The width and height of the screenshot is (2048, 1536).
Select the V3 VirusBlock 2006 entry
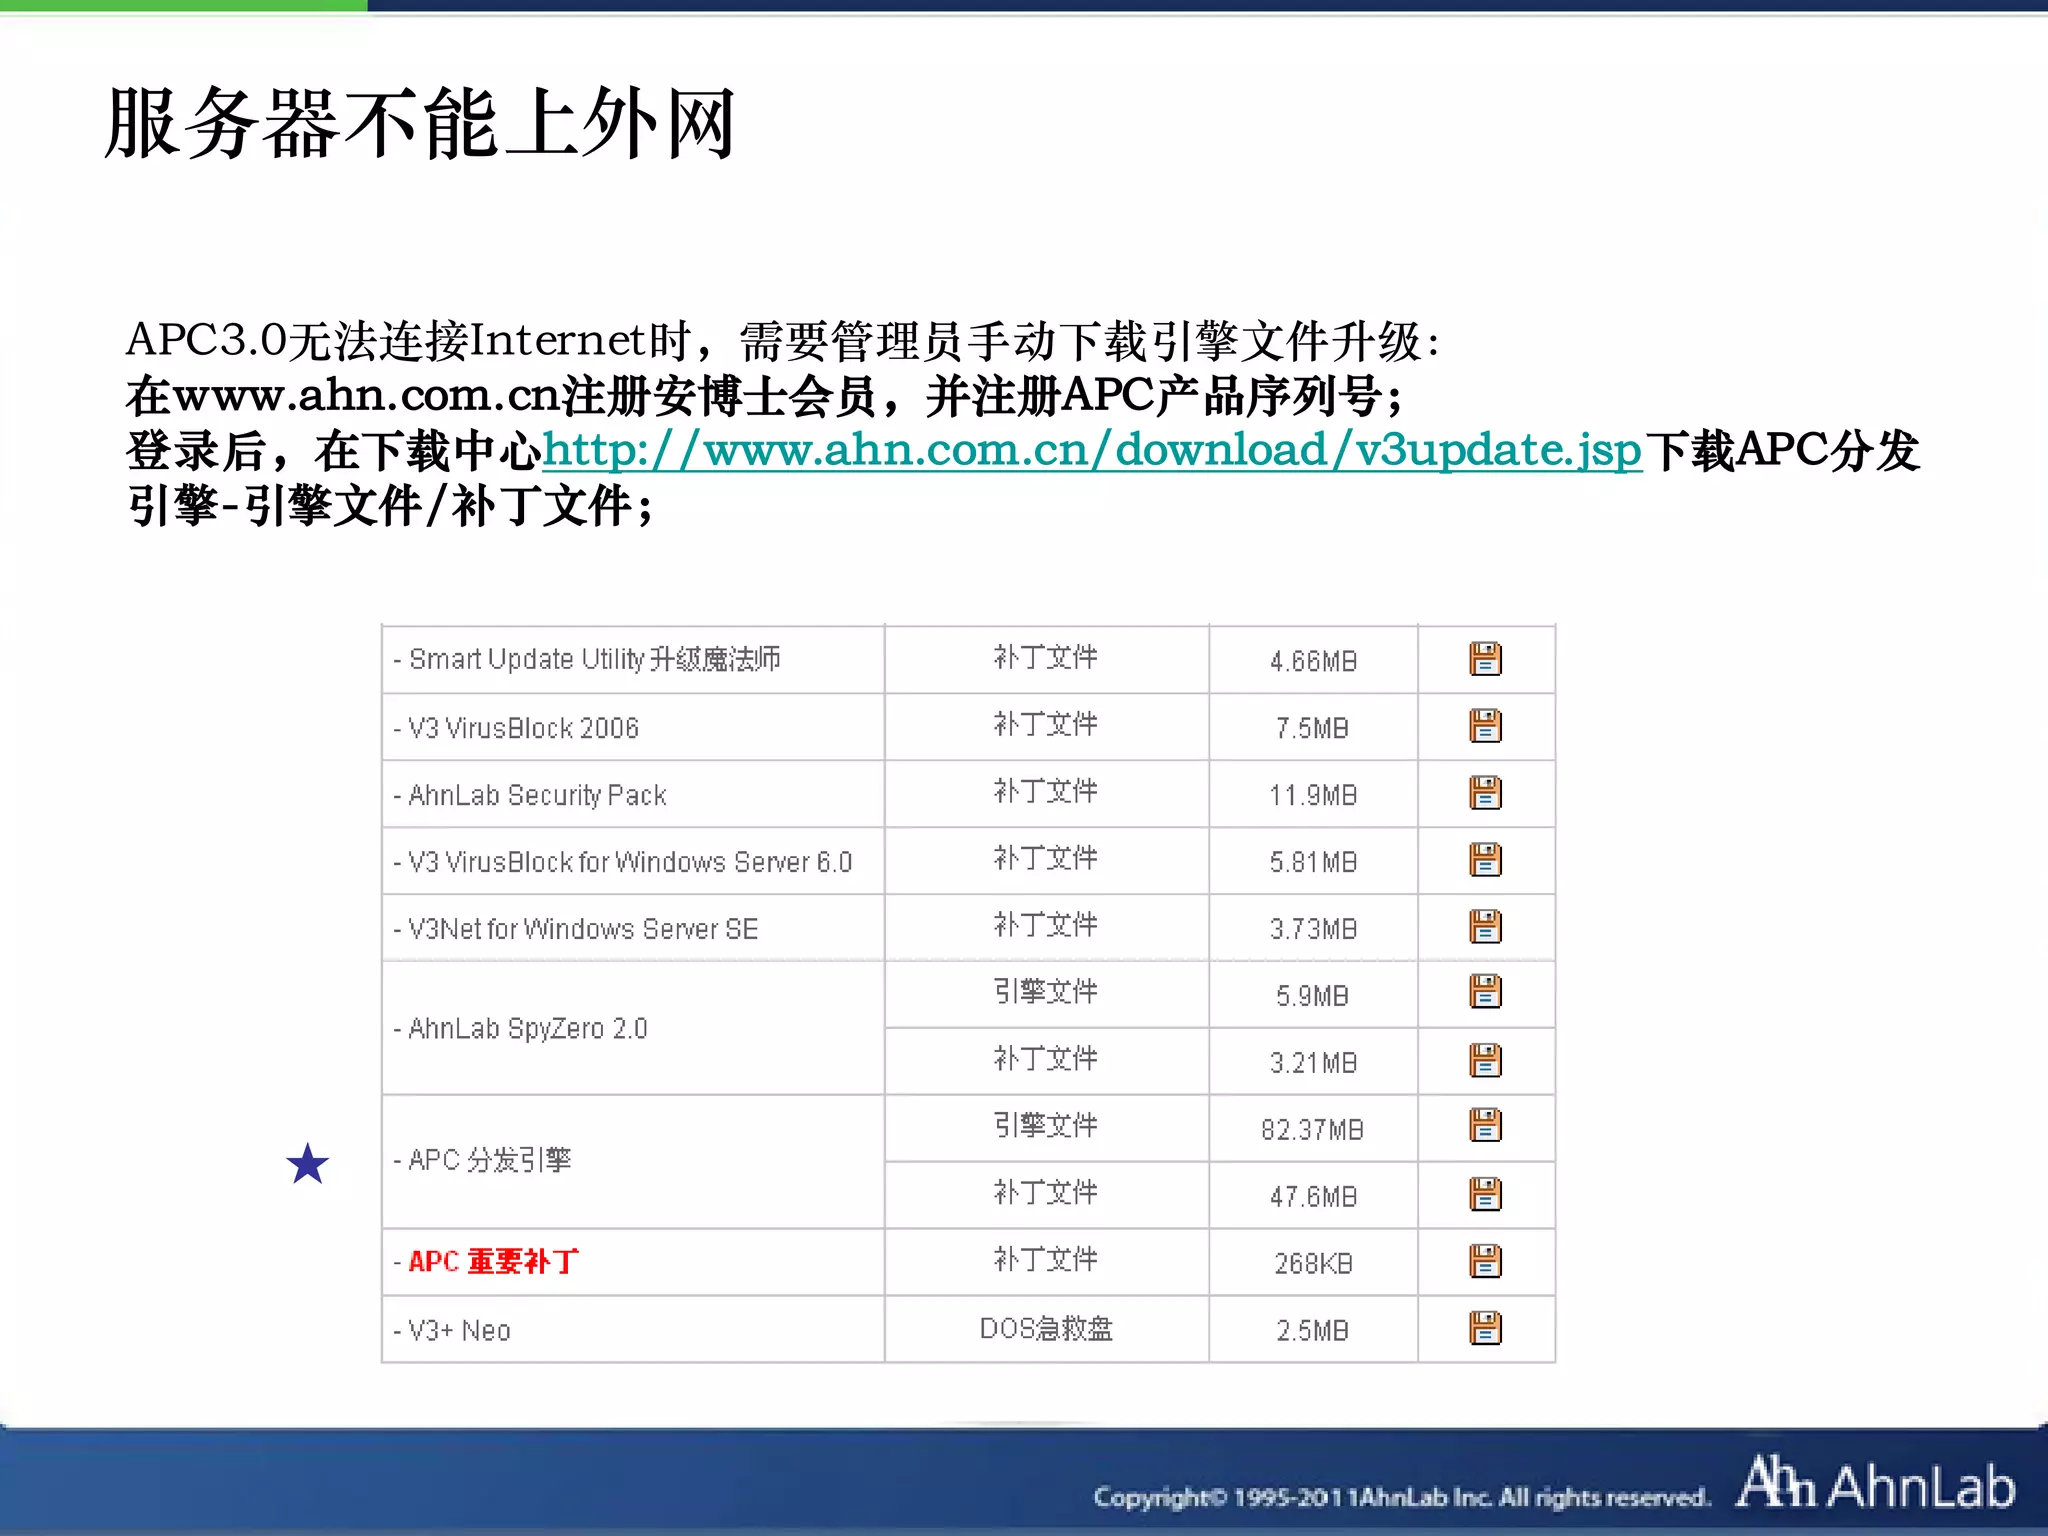[x=523, y=728]
